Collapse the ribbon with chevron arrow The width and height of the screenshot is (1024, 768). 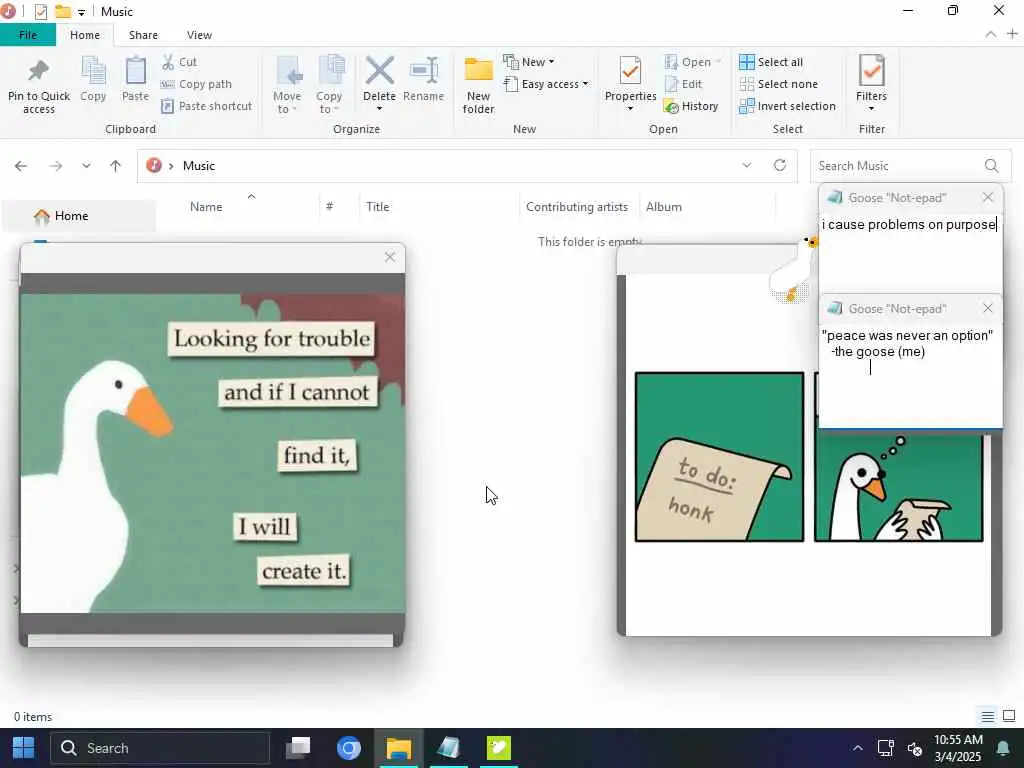(991, 35)
